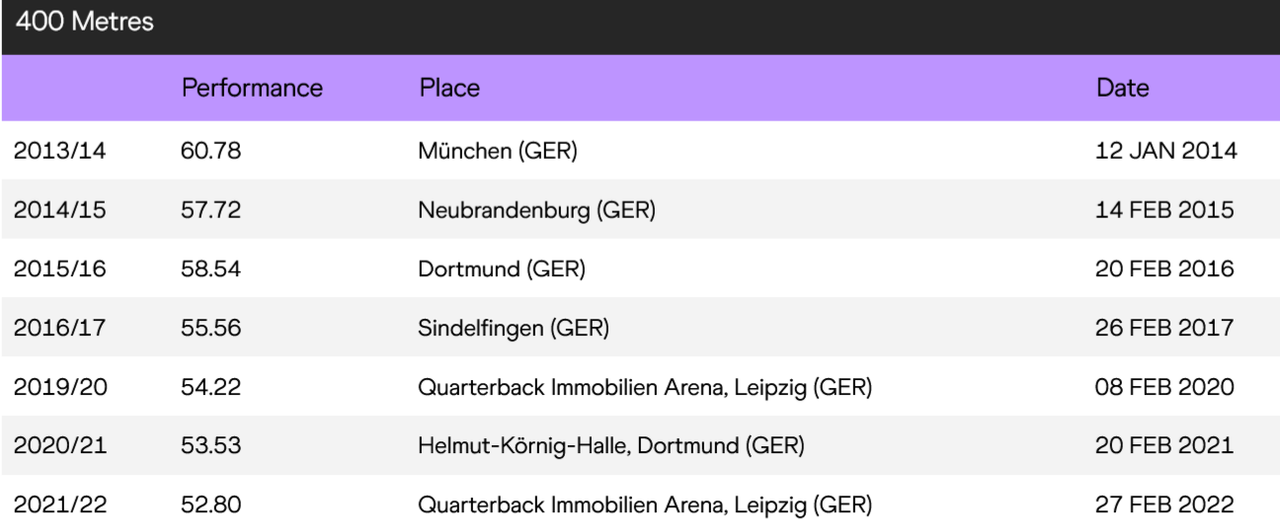Select München (GER) place entry
Screen dimensions: 1280x527
coord(498,151)
